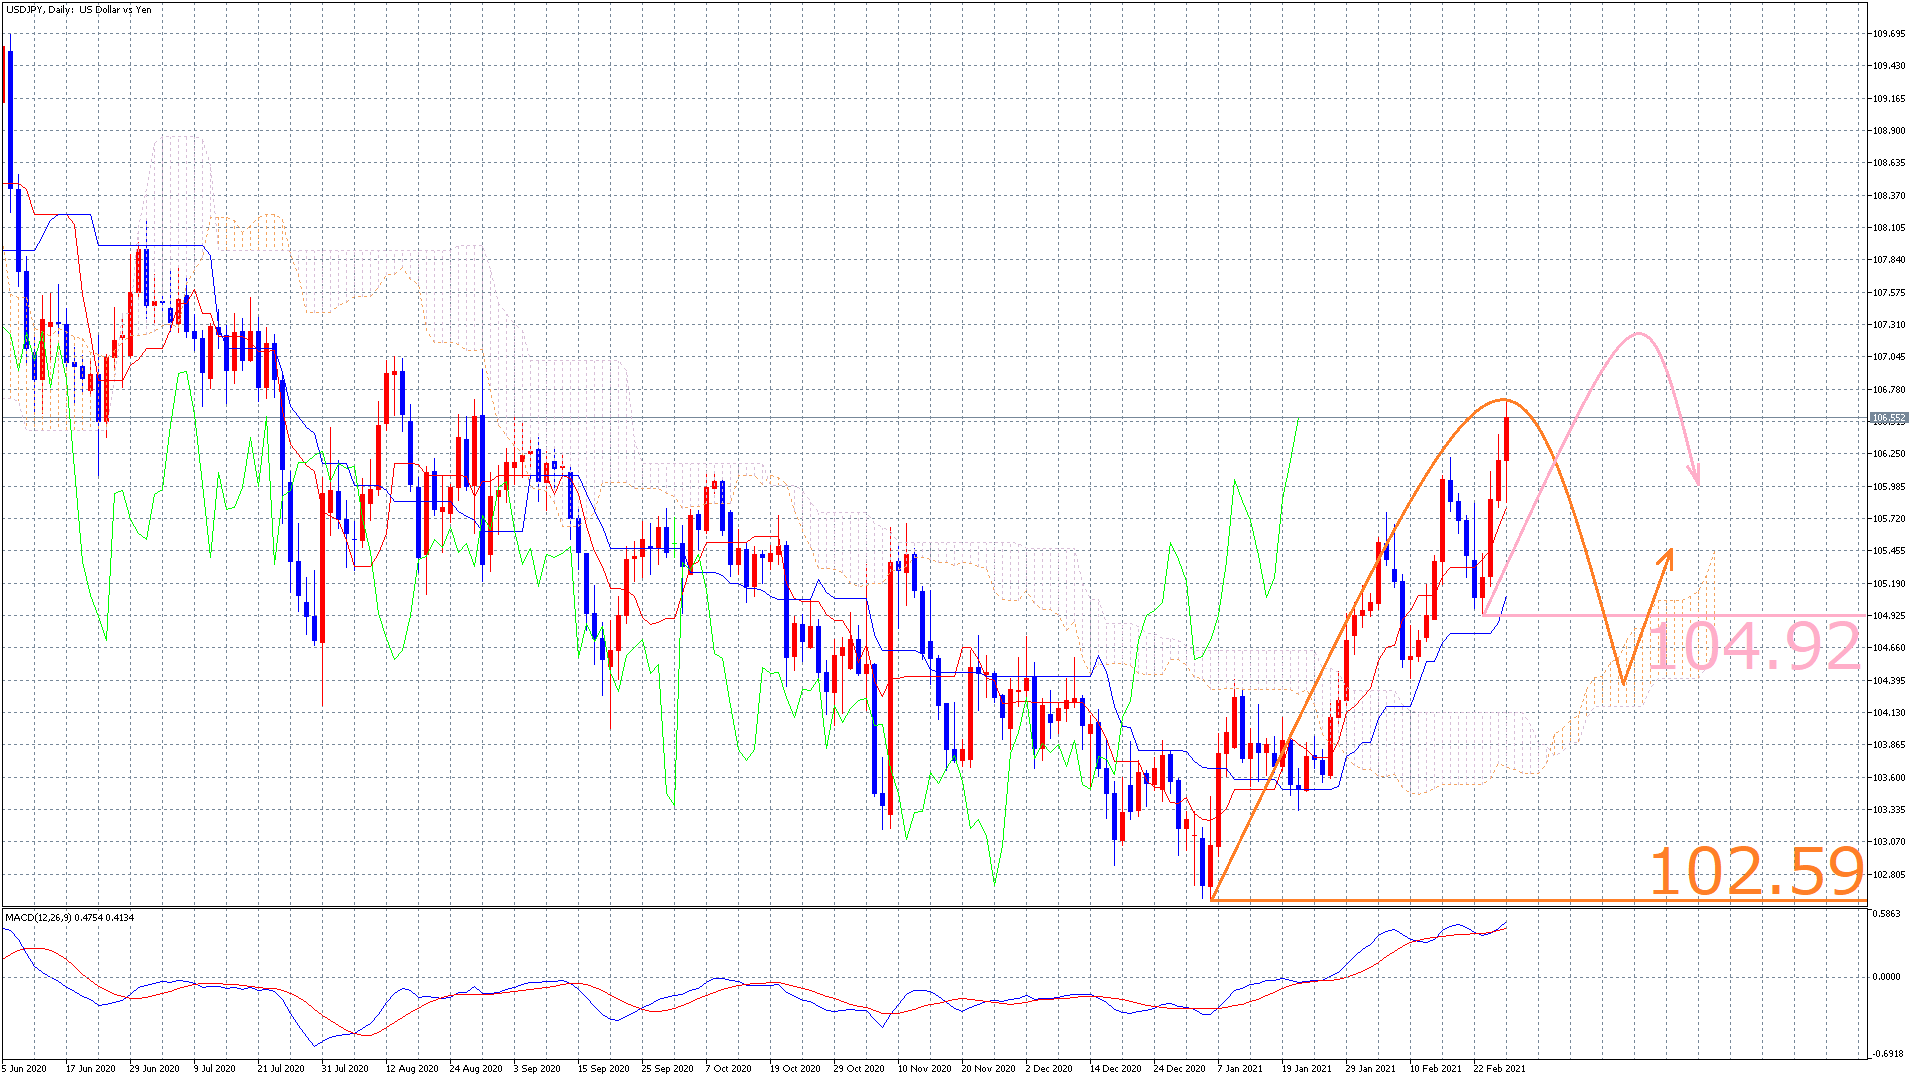Click the 0.5863 MACD scale value

pos(1886,914)
